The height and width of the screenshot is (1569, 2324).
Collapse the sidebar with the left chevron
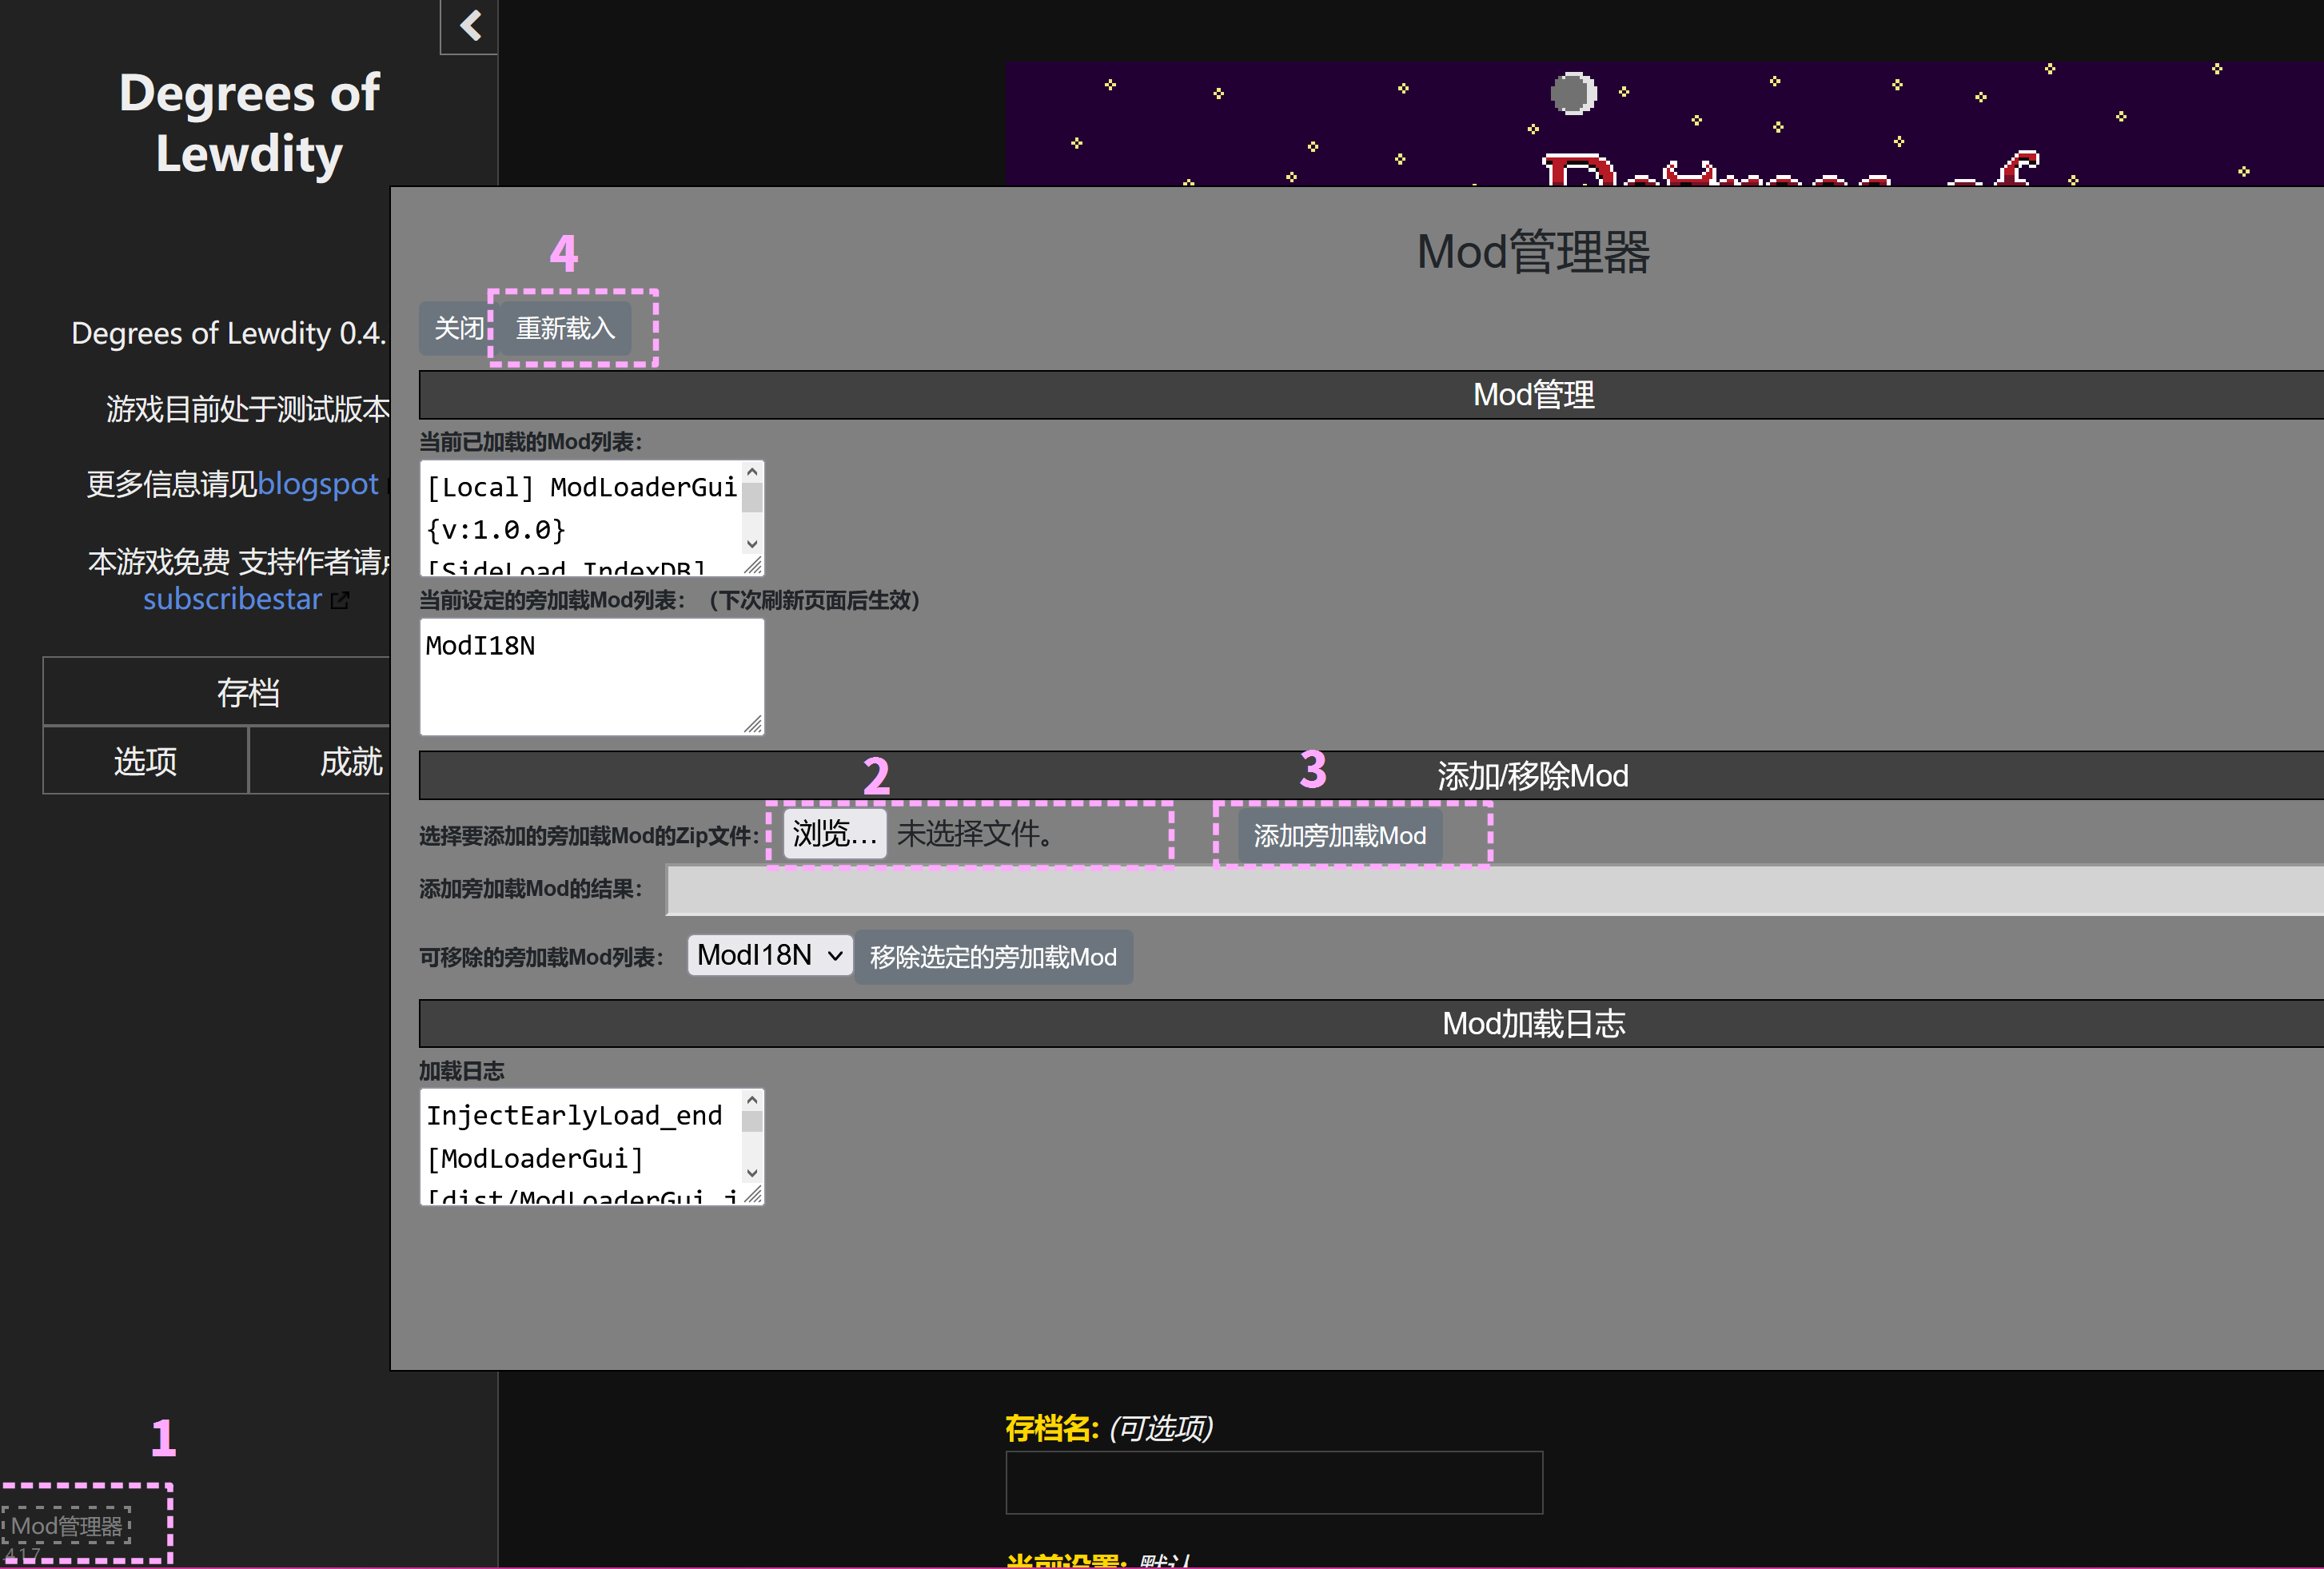[x=470, y=25]
